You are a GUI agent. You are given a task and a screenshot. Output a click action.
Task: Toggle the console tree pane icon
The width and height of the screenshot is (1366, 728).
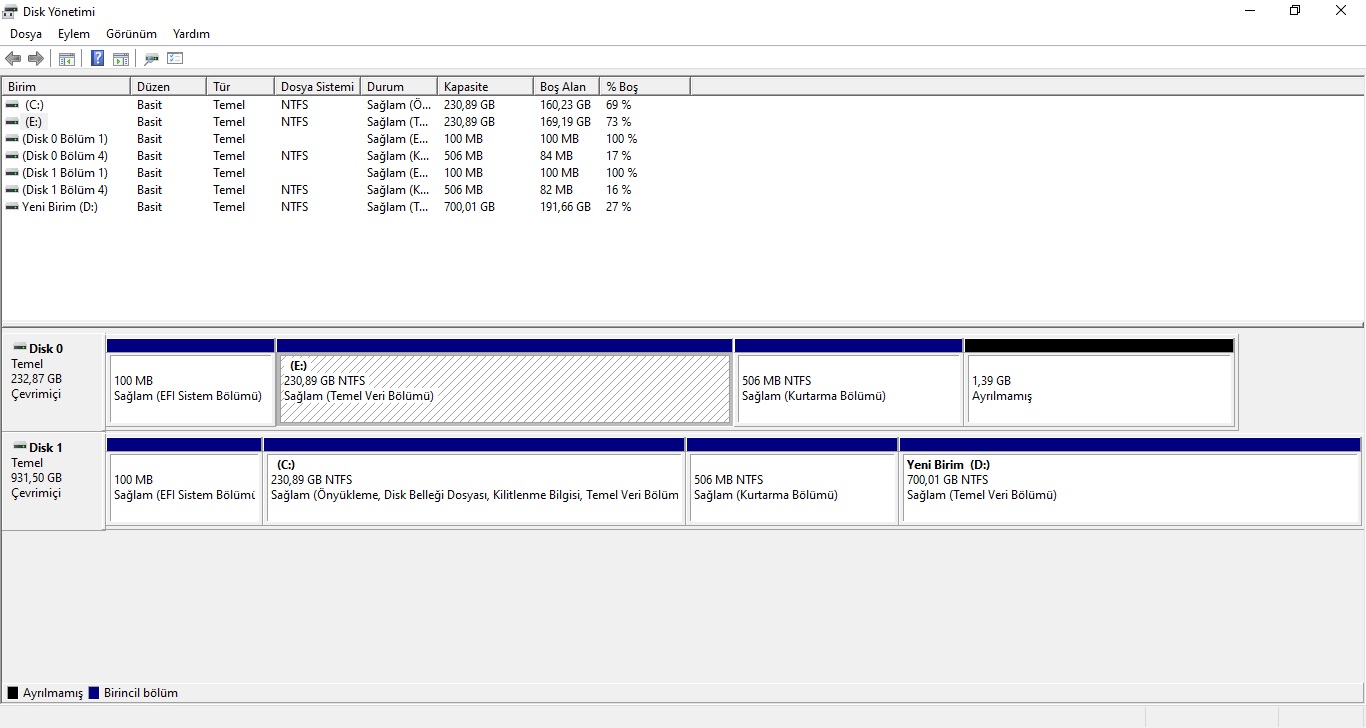[x=67, y=59]
